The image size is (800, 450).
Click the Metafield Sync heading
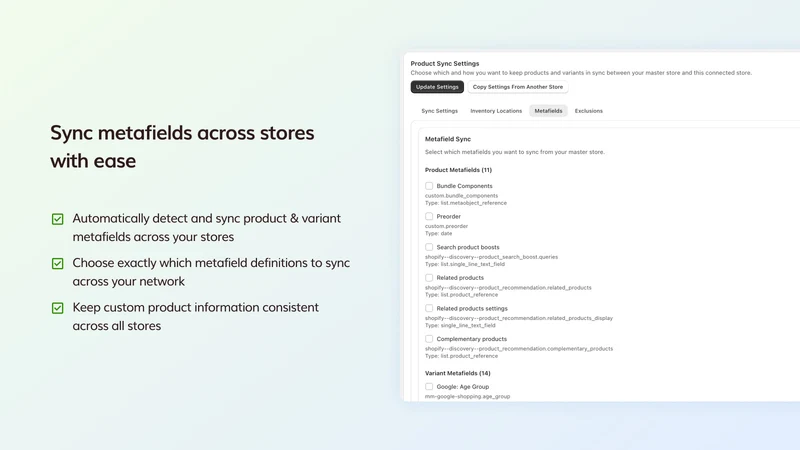pyautogui.click(x=448, y=139)
